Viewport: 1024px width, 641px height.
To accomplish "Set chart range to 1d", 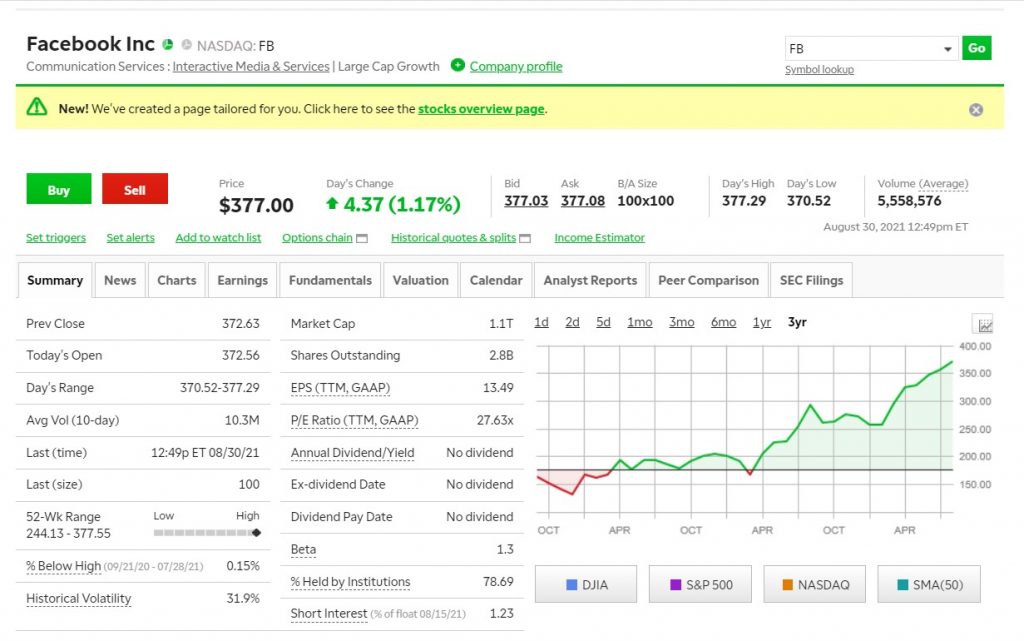I will click(x=541, y=322).
